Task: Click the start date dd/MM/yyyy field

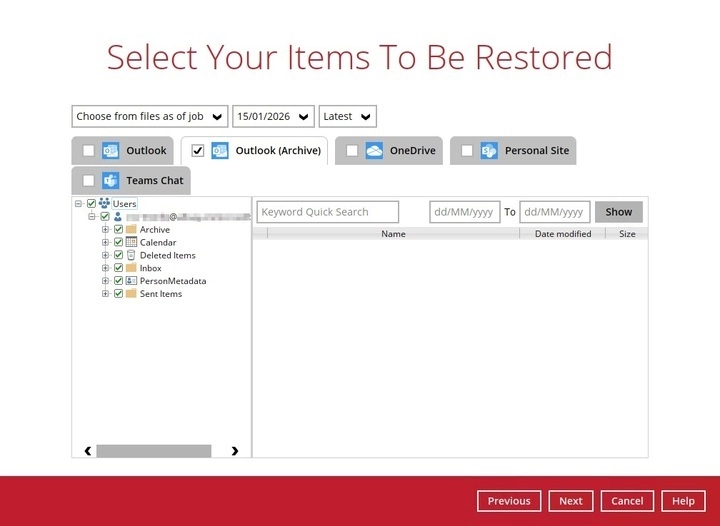Action: 464,212
